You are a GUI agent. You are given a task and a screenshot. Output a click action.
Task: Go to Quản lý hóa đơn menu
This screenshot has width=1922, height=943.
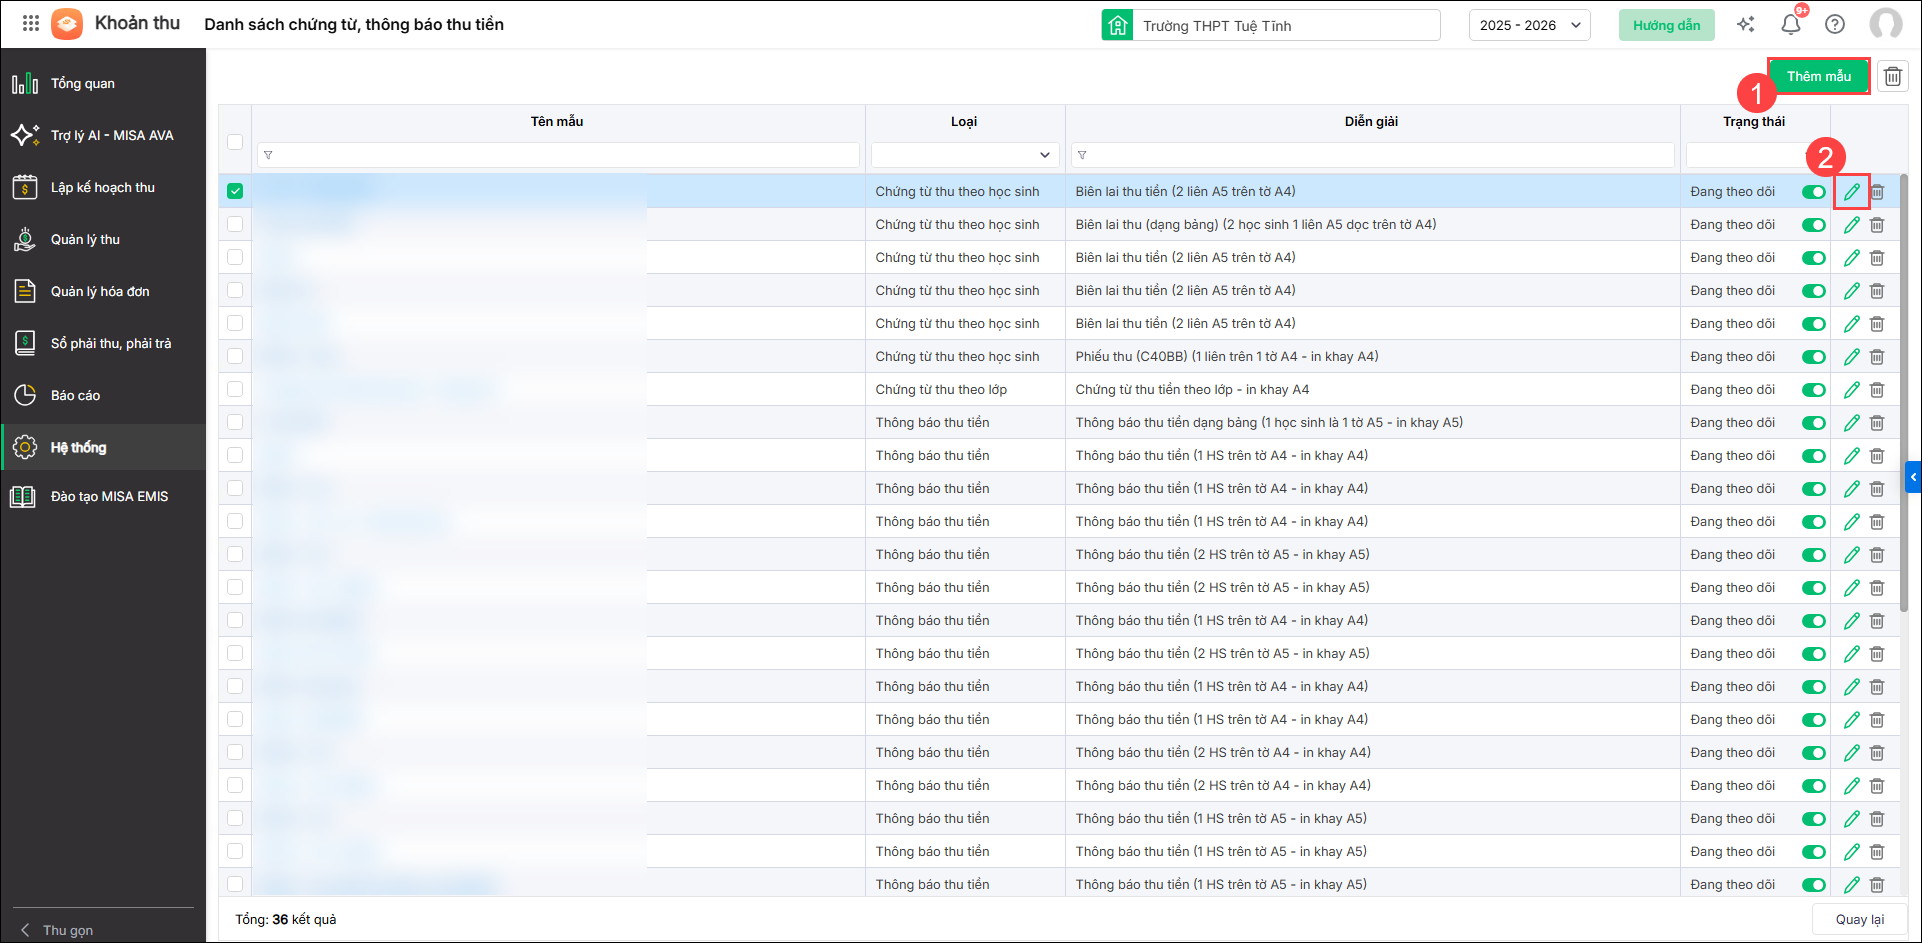click(100, 291)
